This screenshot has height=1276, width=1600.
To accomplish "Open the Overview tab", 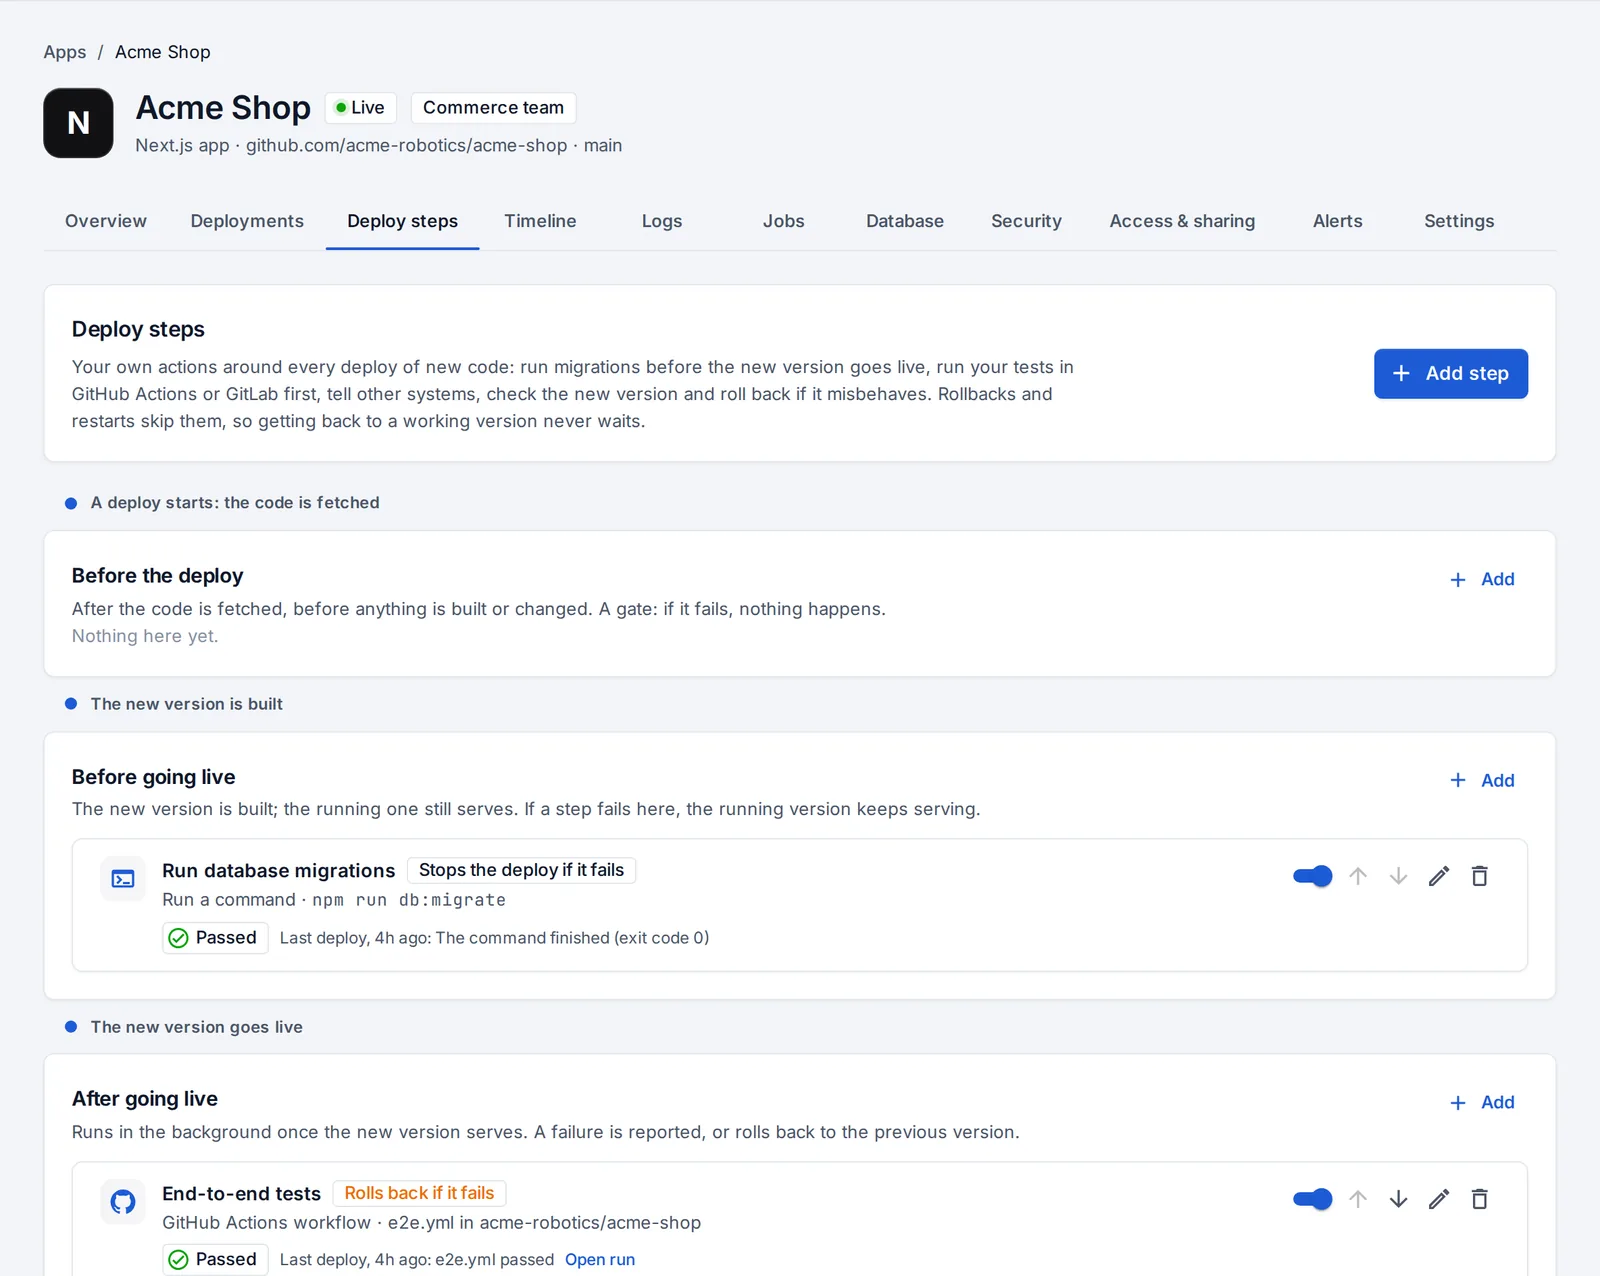I will pos(106,221).
